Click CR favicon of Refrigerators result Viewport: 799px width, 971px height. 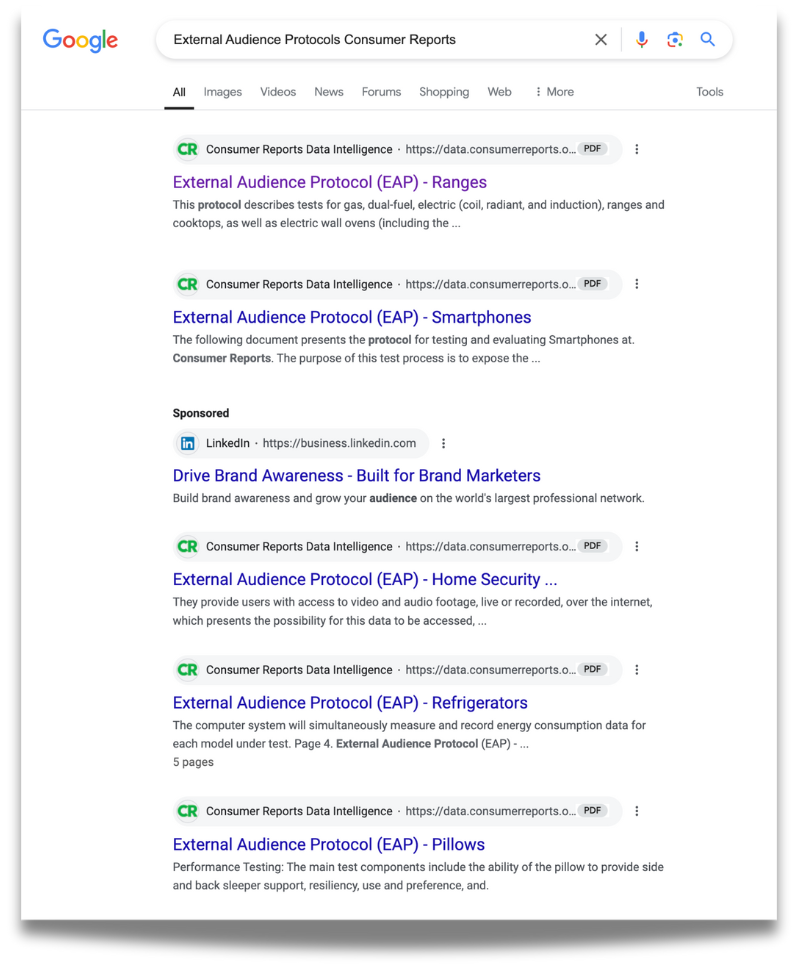pyautogui.click(x=188, y=670)
